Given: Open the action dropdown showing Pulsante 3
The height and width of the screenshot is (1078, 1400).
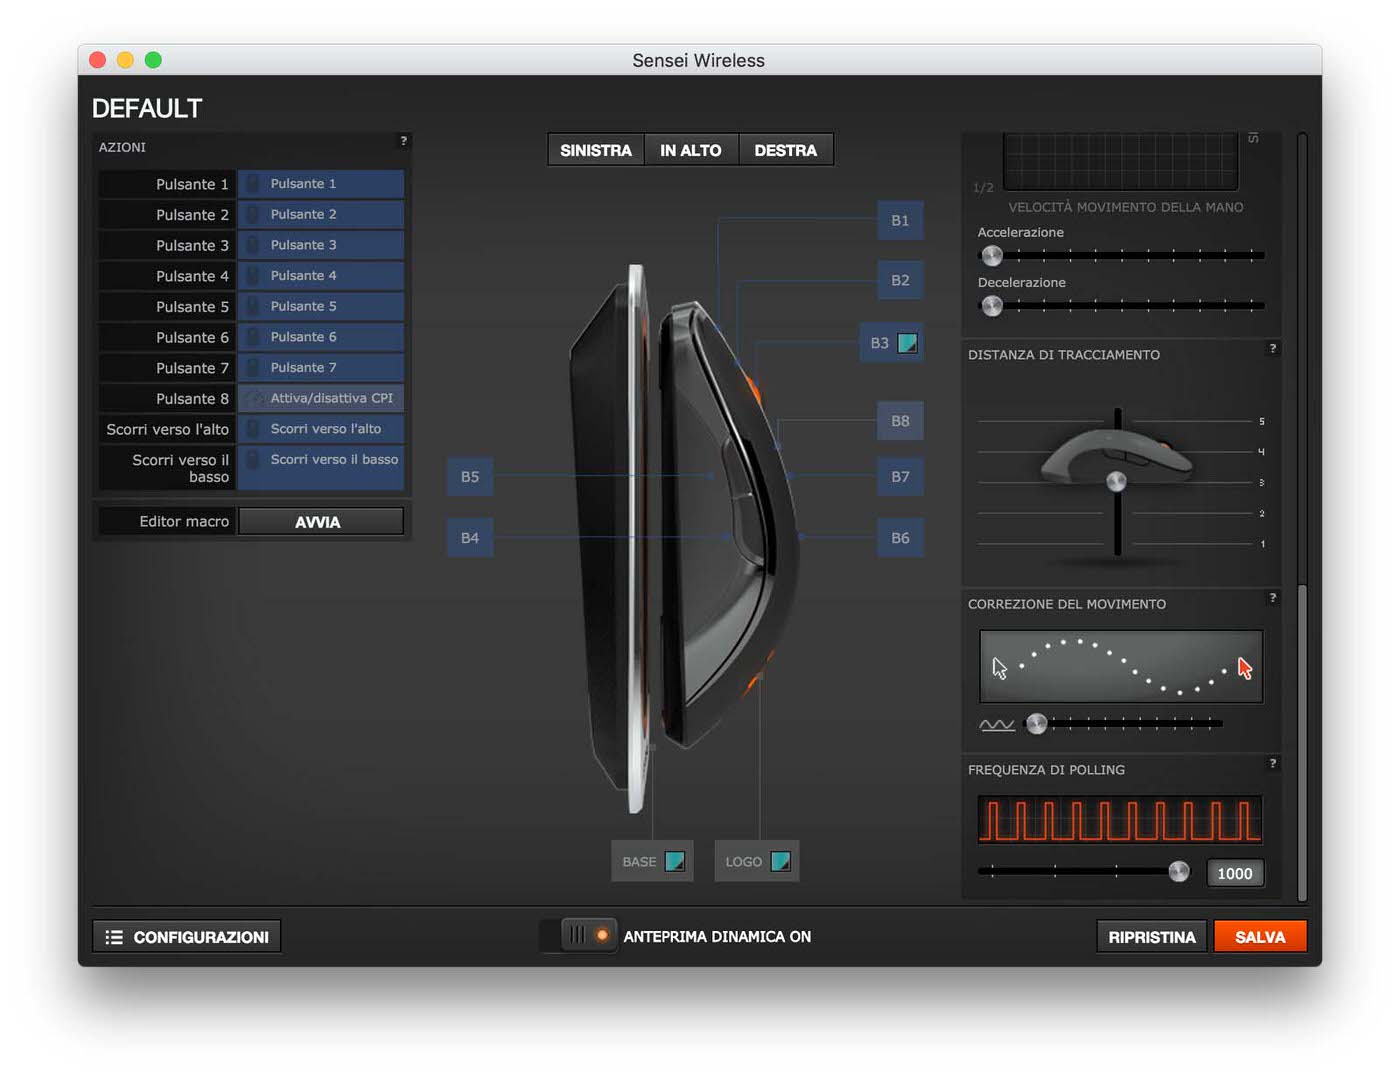Looking at the screenshot, I should (321, 245).
